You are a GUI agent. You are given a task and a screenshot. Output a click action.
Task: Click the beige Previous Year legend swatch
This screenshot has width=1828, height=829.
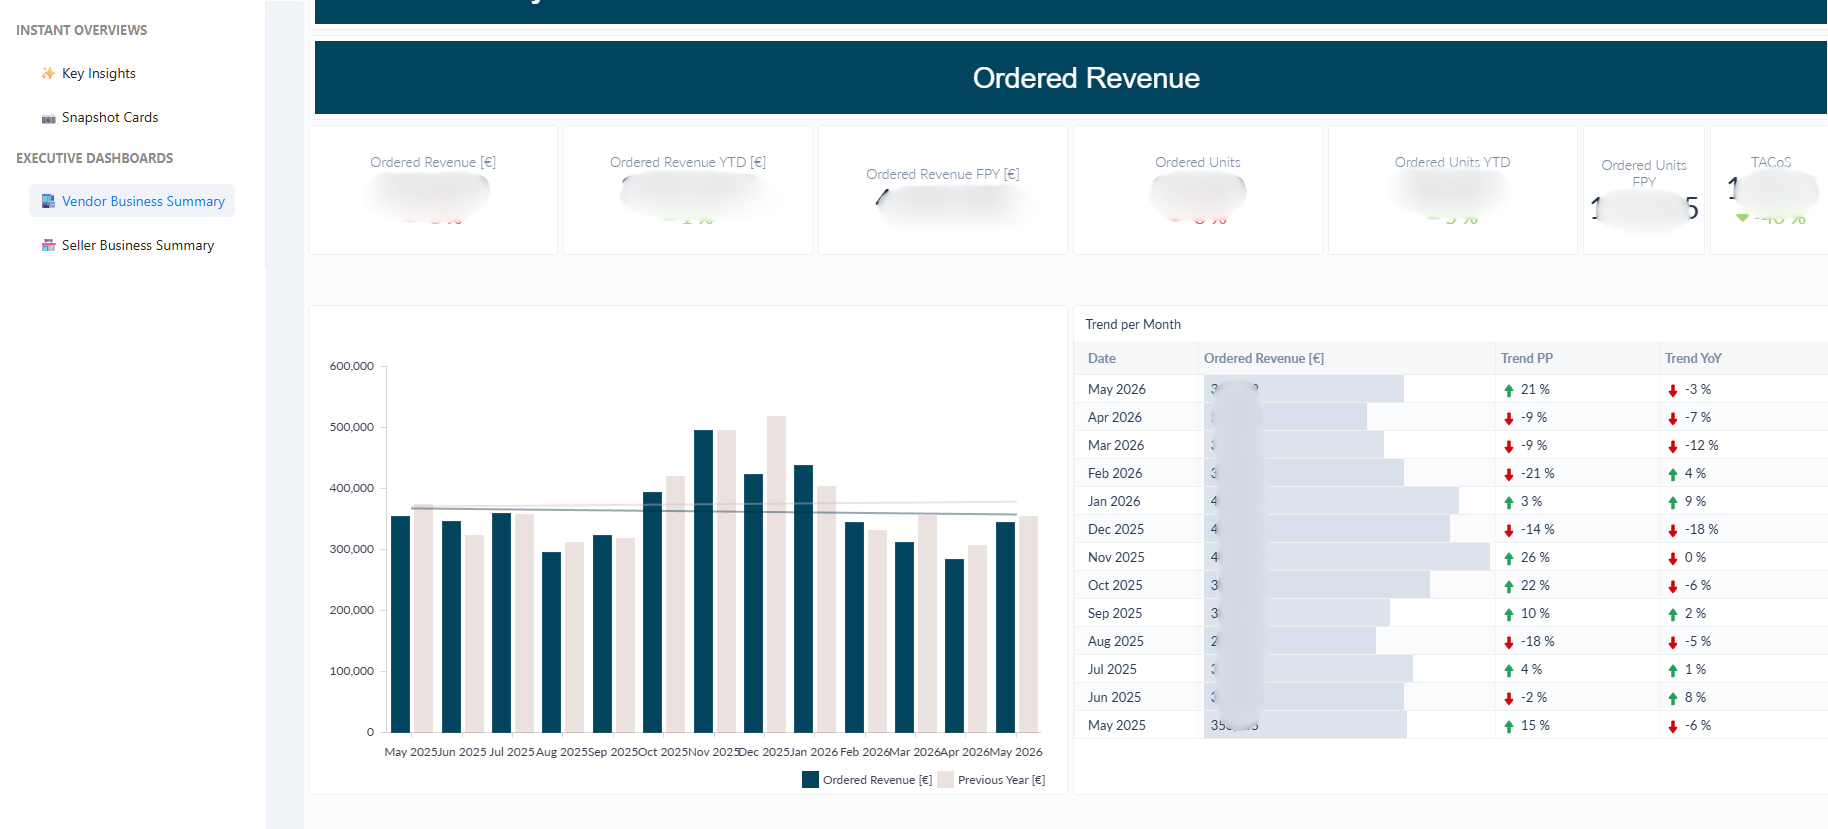[x=945, y=780]
